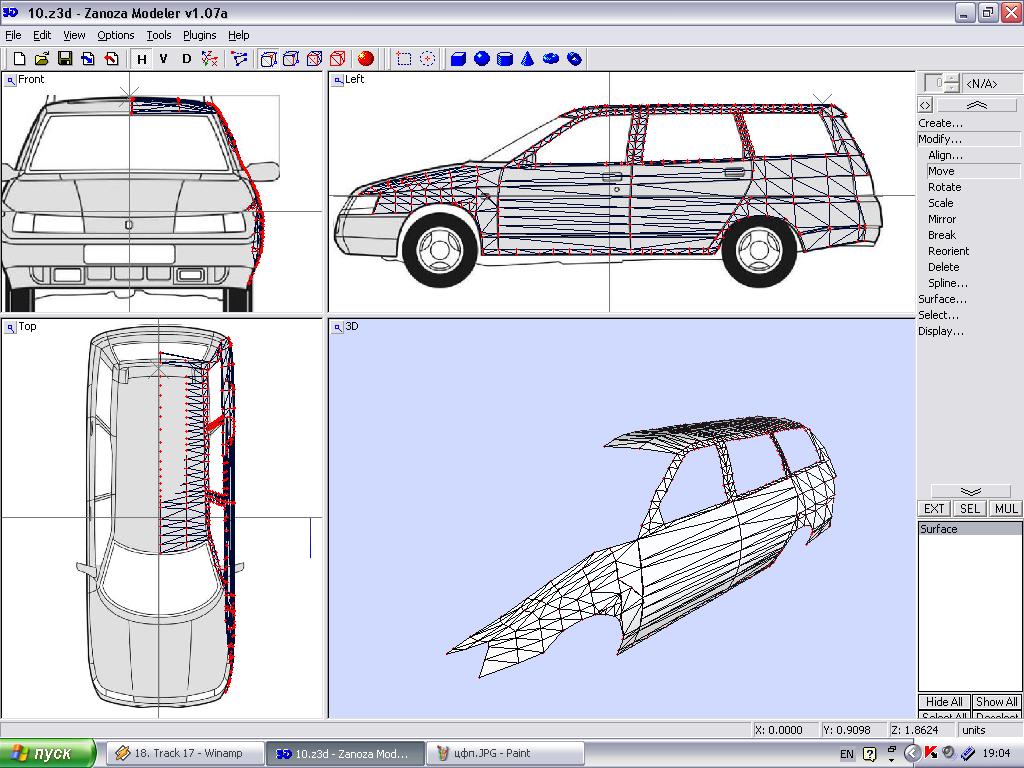
Task: Open the Tools menu
Action: click(159, 35)
